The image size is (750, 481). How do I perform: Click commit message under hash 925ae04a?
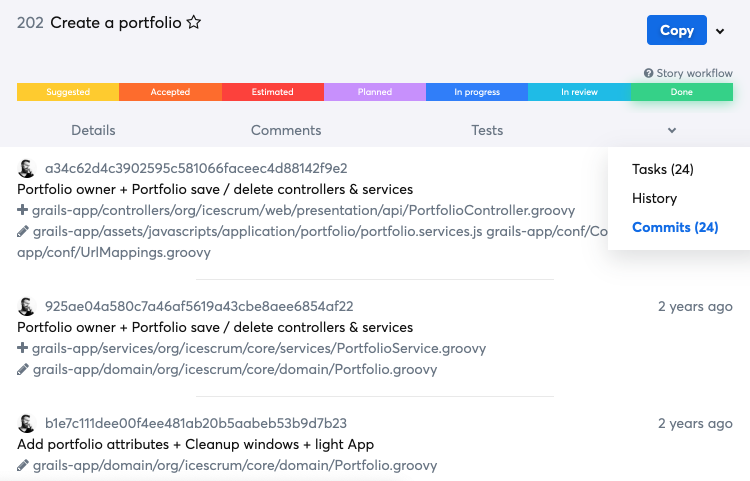(x=215, y=327)
